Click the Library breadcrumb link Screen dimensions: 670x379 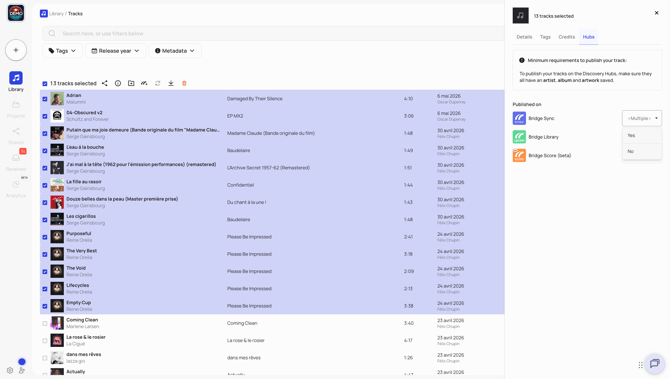(56, 14)
